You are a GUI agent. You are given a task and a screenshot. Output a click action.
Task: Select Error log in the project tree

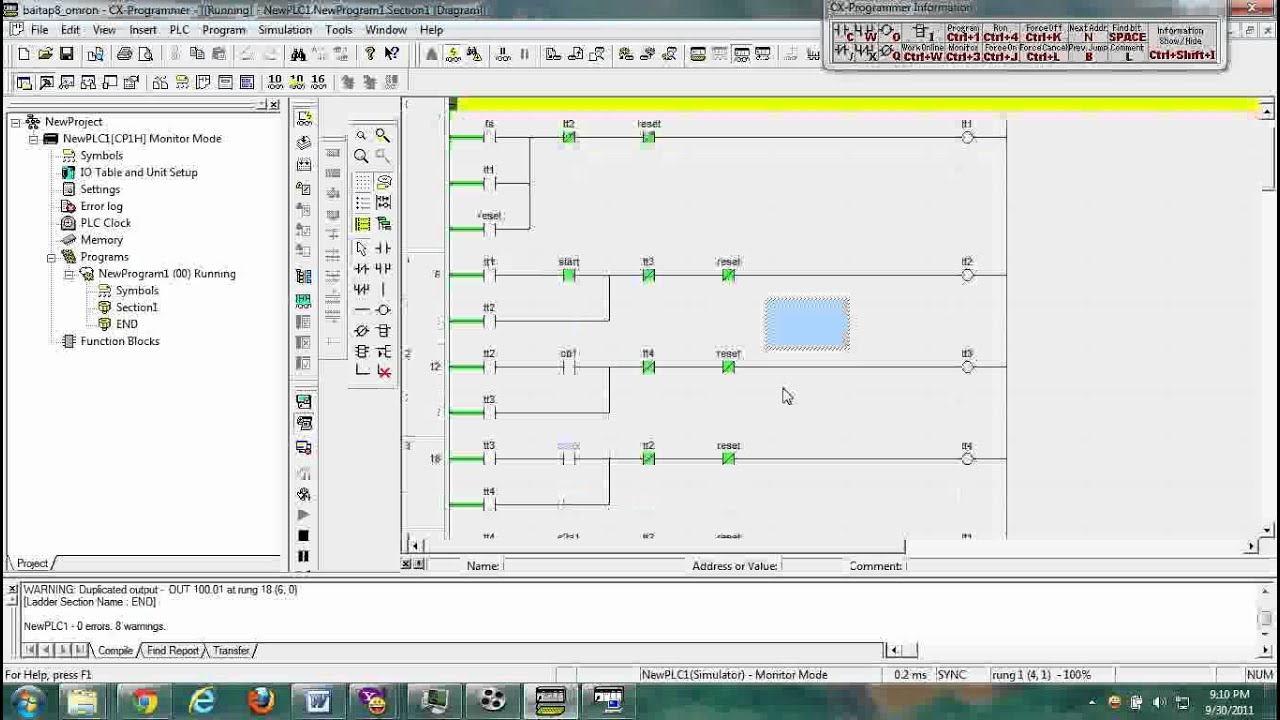[102, 207]
